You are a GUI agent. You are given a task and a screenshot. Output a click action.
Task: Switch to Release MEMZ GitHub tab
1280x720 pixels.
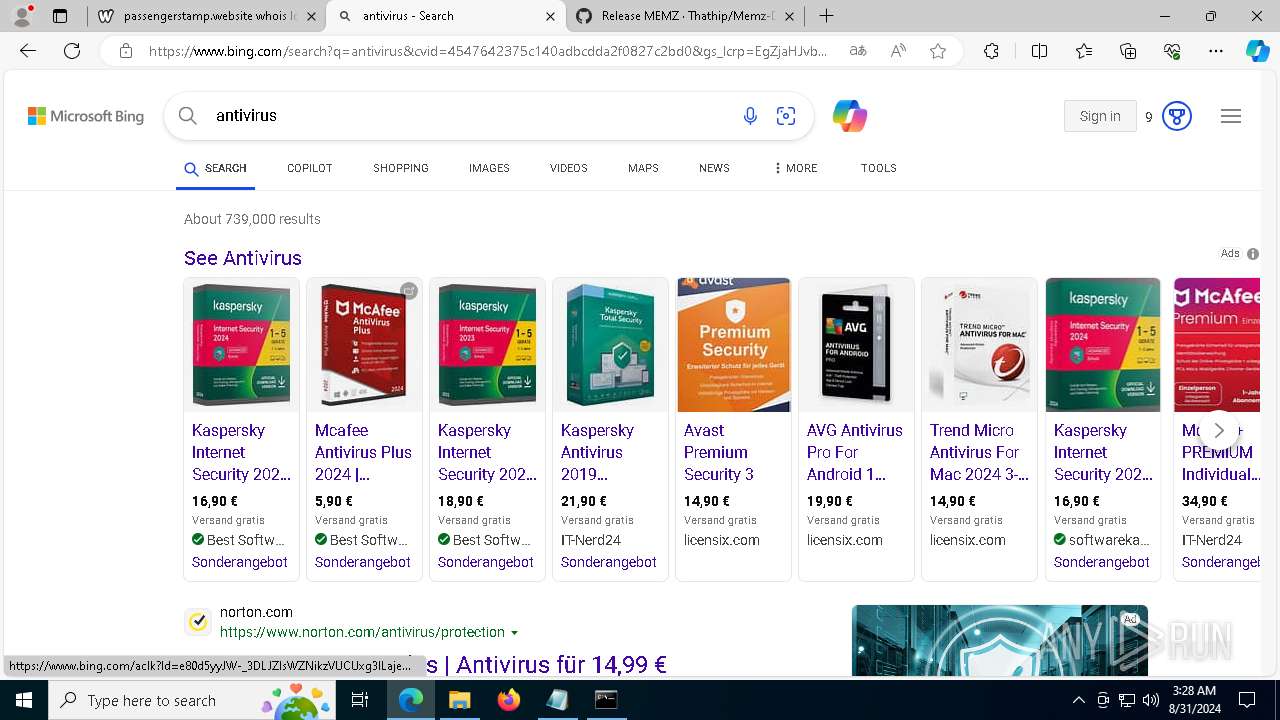686,16
